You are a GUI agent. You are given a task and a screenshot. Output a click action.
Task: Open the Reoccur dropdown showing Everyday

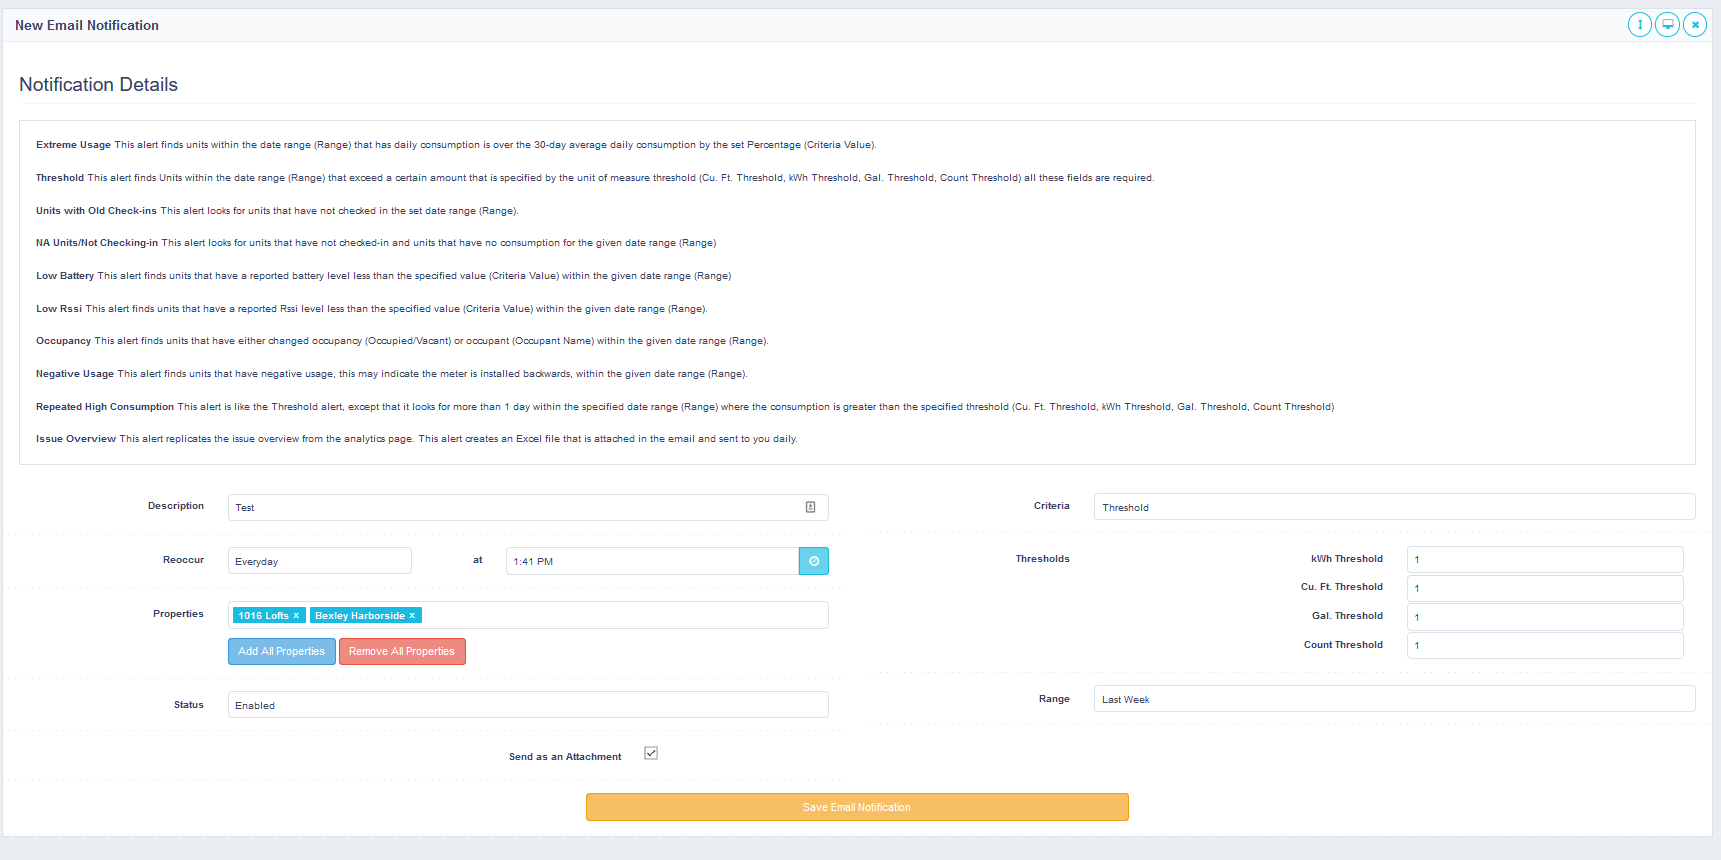(x=319, y=561)
